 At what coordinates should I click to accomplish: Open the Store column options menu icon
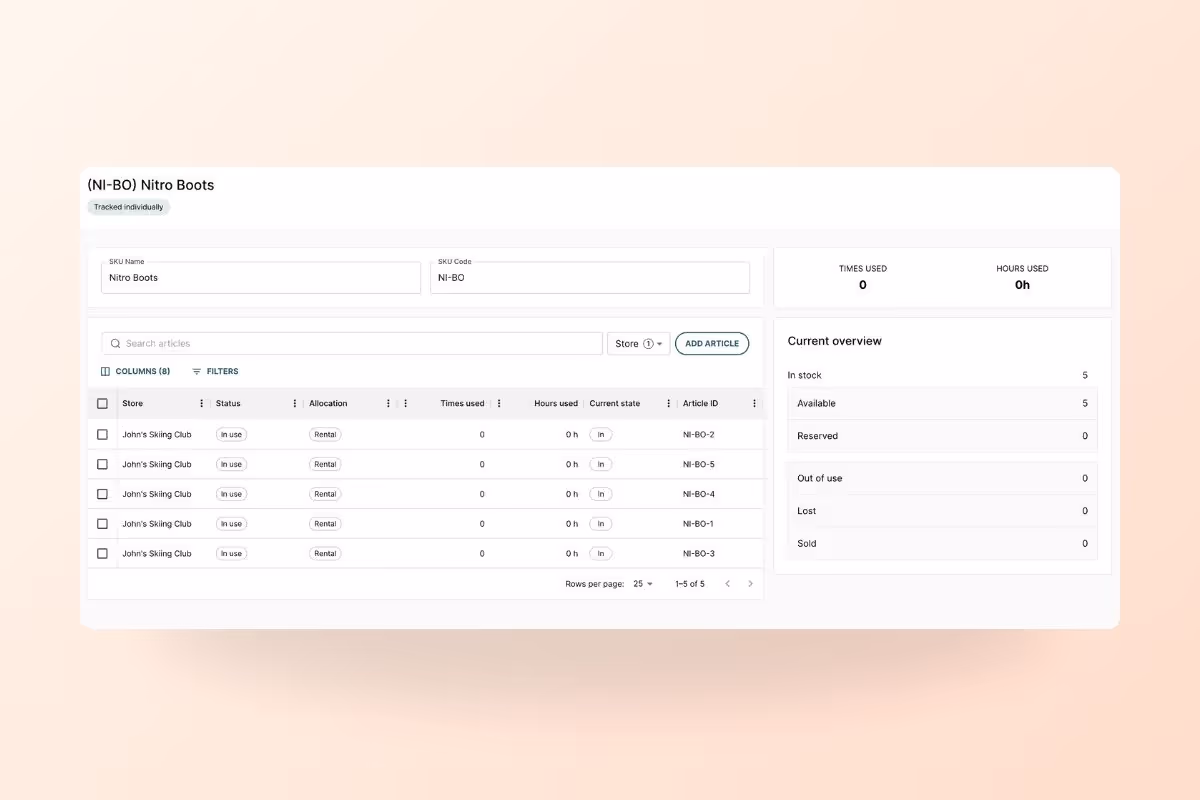click(202, 403)
